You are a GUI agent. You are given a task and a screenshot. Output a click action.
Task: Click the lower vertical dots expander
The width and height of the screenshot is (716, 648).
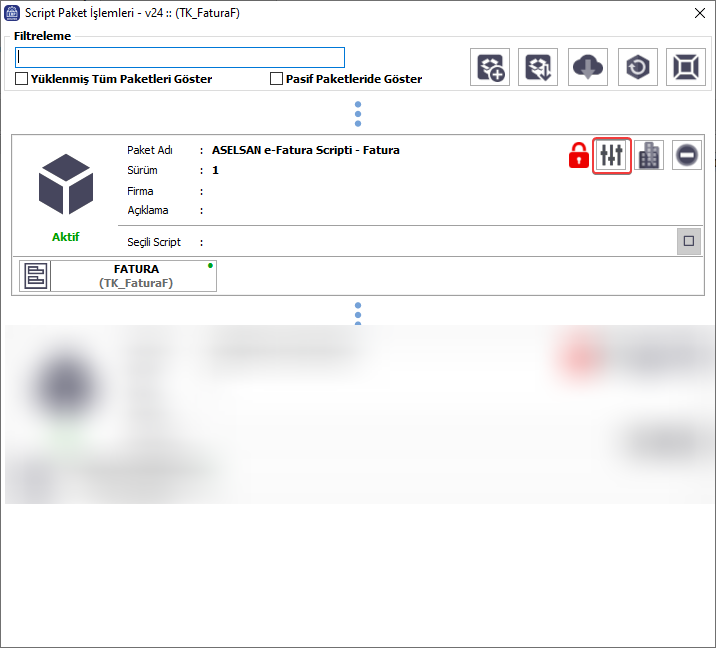(358, 313)
